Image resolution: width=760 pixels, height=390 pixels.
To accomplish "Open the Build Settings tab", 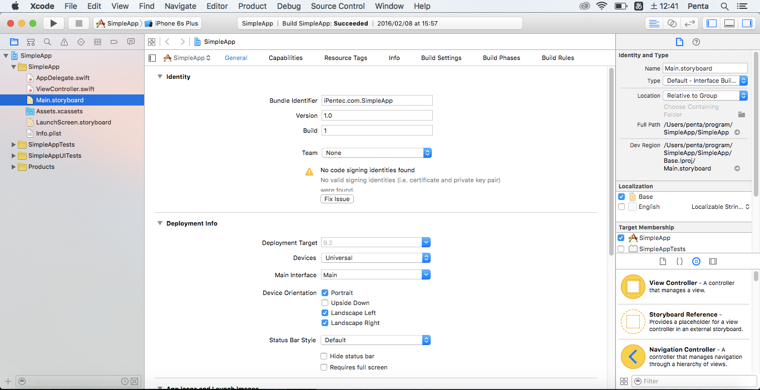I will click(x=441, y=58).
